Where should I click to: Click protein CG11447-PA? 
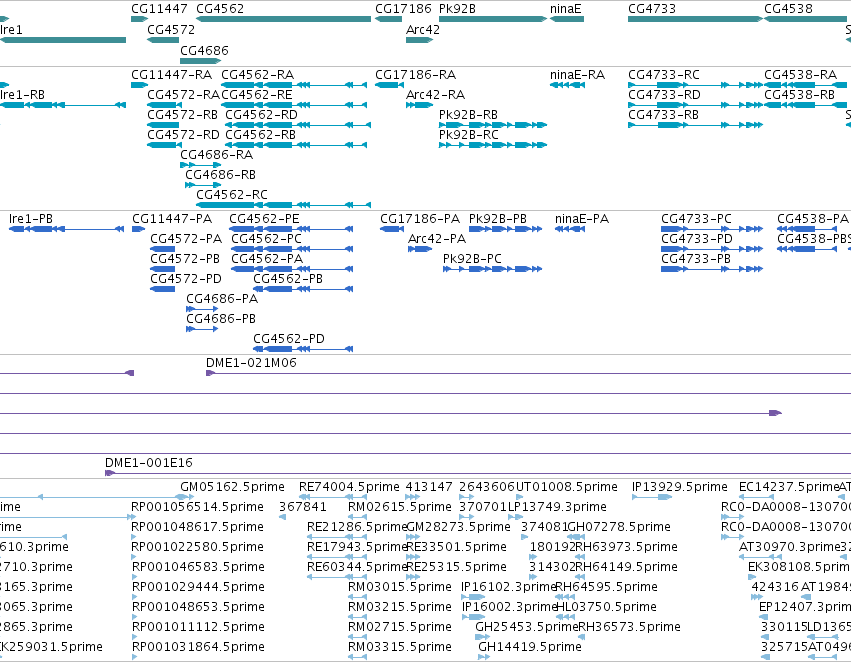click(172, 219)
